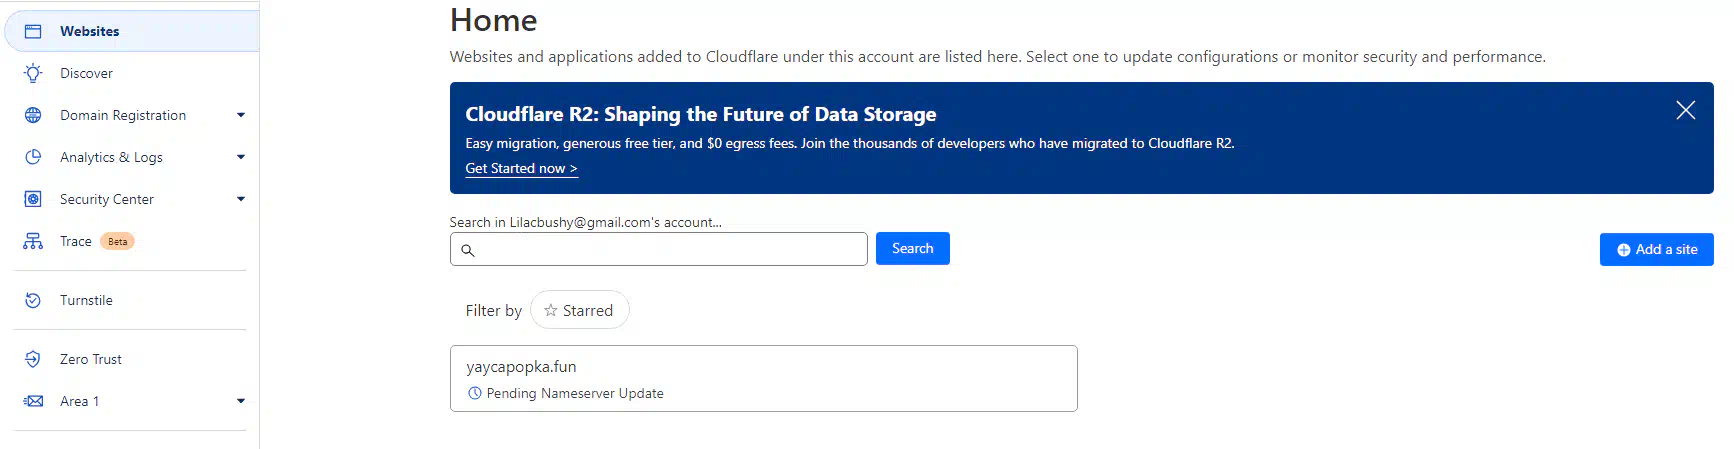Expand the Area 1 submenu arrow
The image size is (1734, 449).
click(241, 401)
